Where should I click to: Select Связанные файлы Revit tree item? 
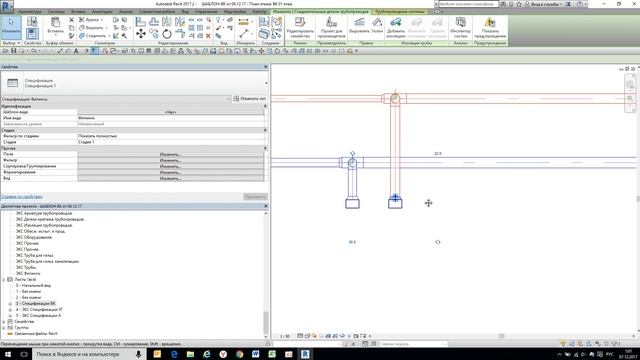(36, 333)
